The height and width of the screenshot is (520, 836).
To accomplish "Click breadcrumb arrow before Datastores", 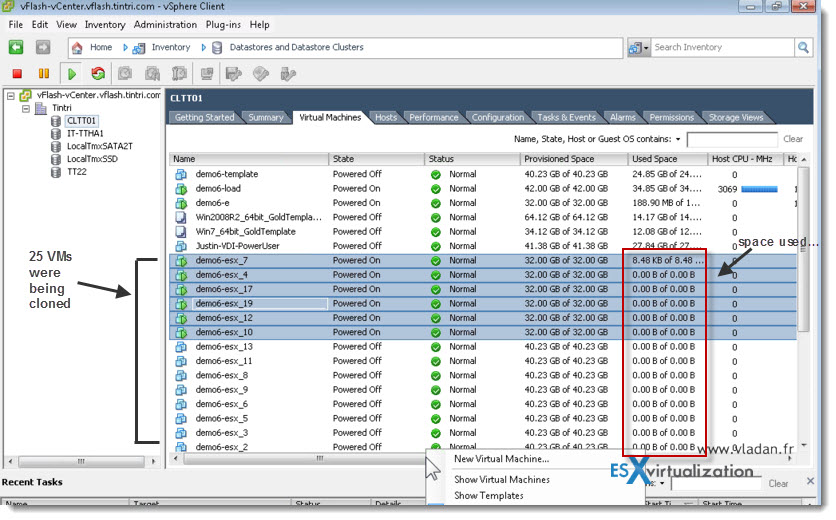I will (203, 47).
